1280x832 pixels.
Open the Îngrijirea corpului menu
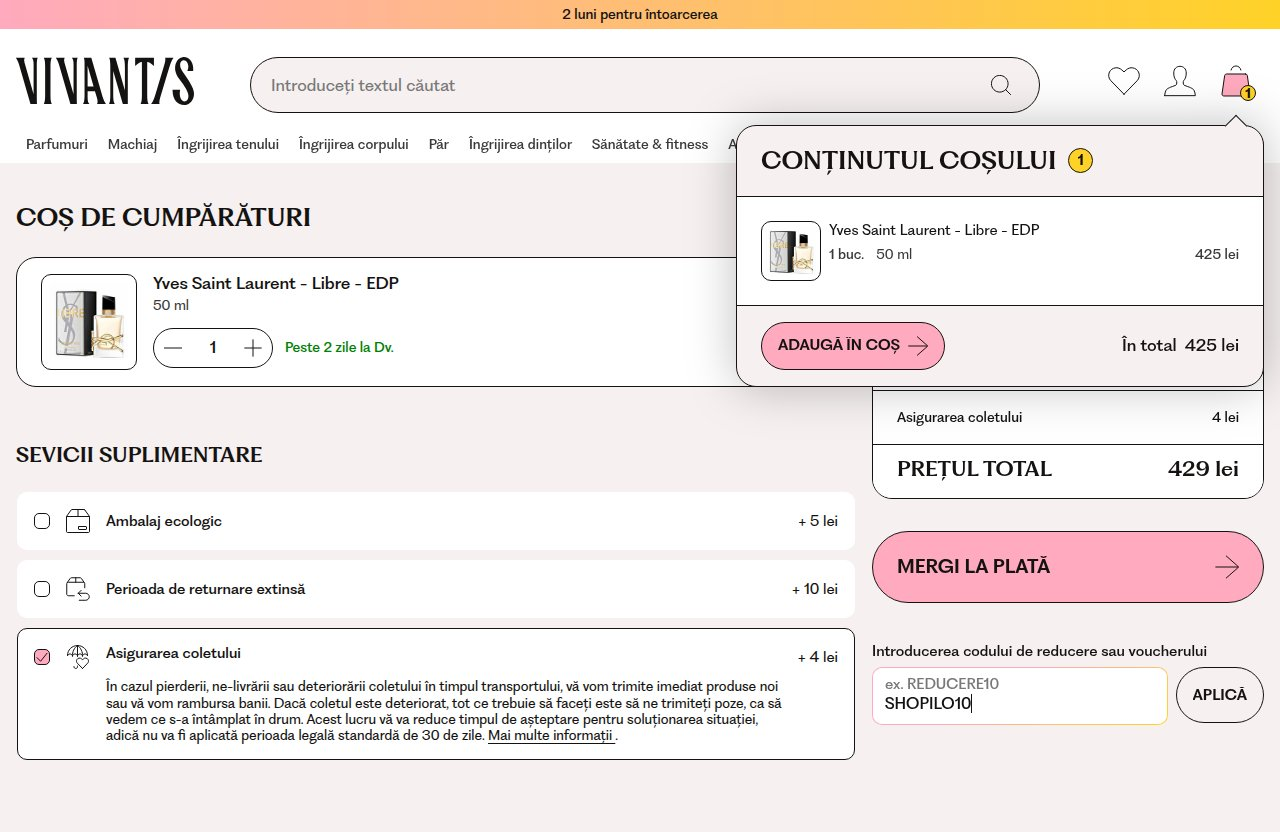click(354, 144)
